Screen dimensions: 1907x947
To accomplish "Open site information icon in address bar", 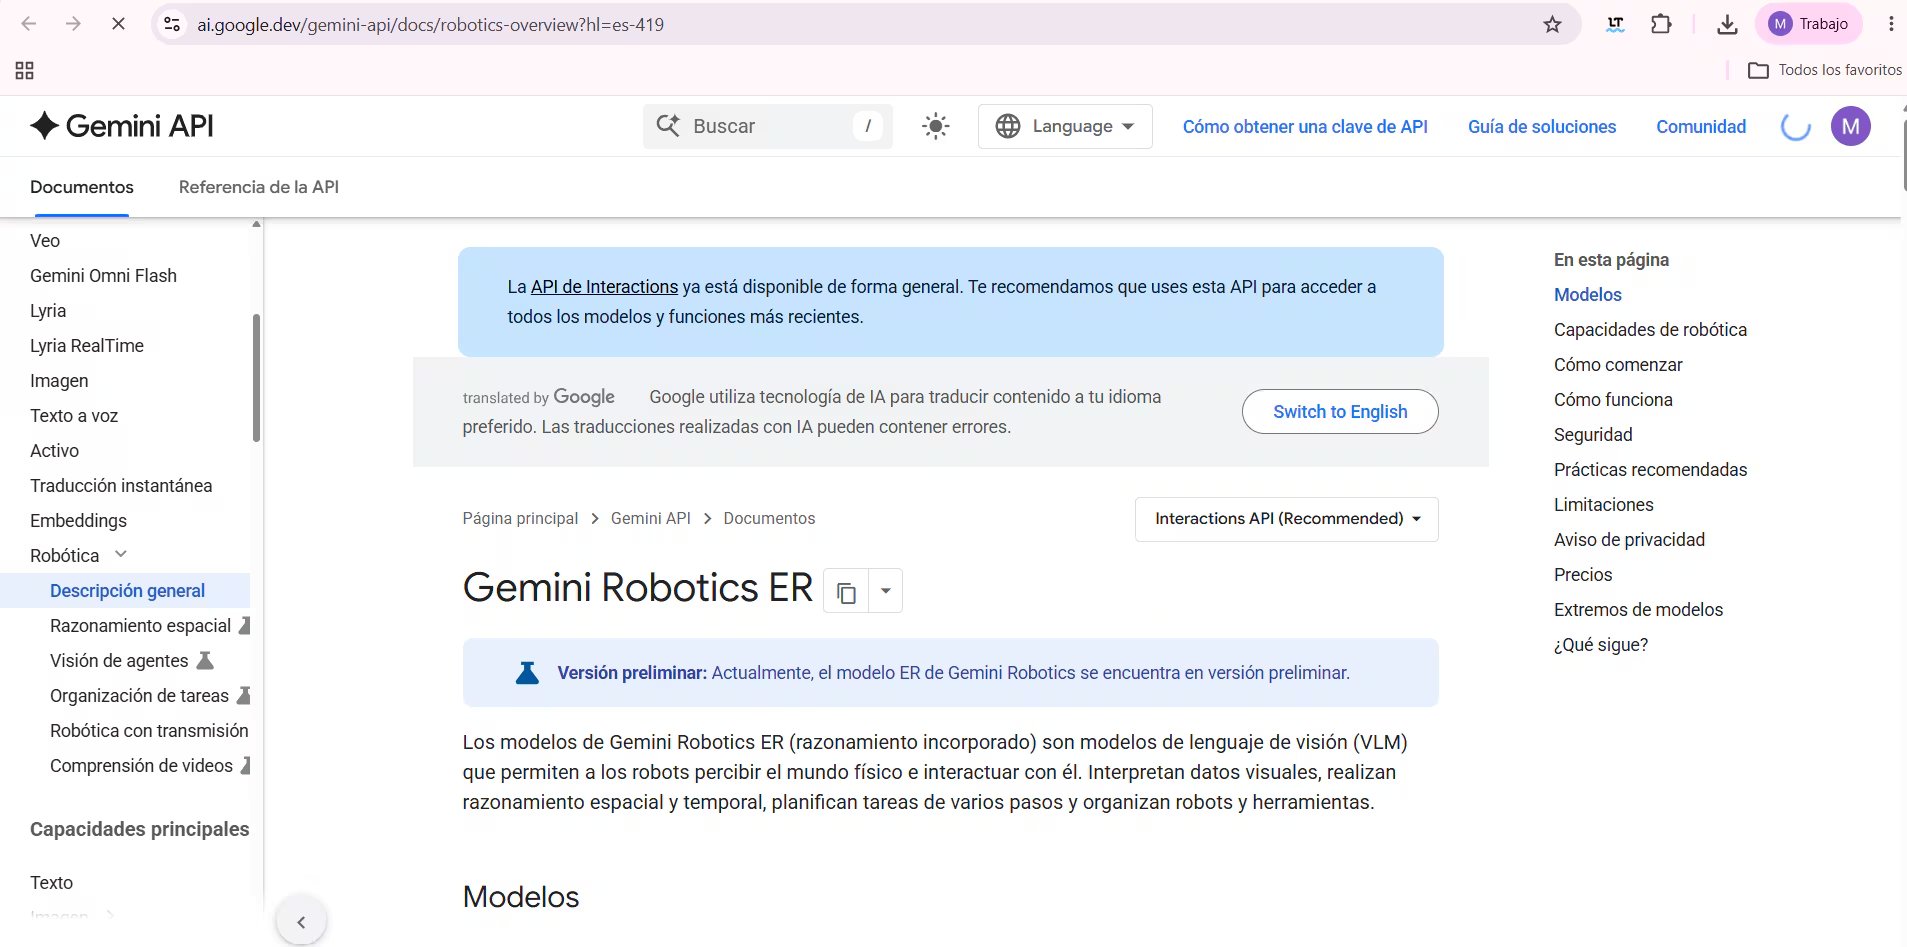I will click(172, 24).
